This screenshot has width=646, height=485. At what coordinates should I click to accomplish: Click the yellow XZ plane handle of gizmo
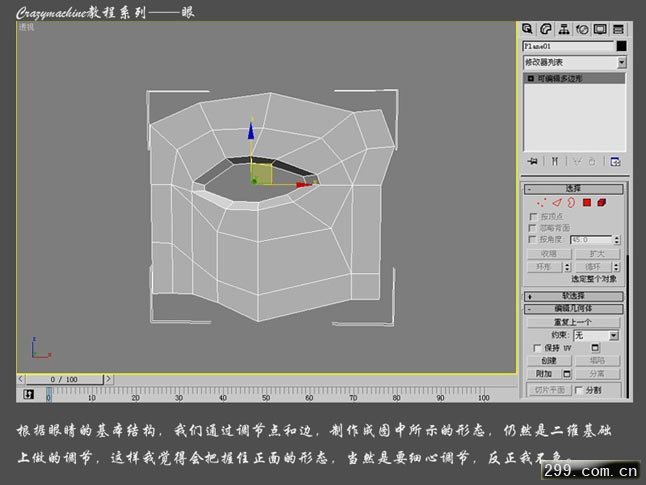[261, 173]
